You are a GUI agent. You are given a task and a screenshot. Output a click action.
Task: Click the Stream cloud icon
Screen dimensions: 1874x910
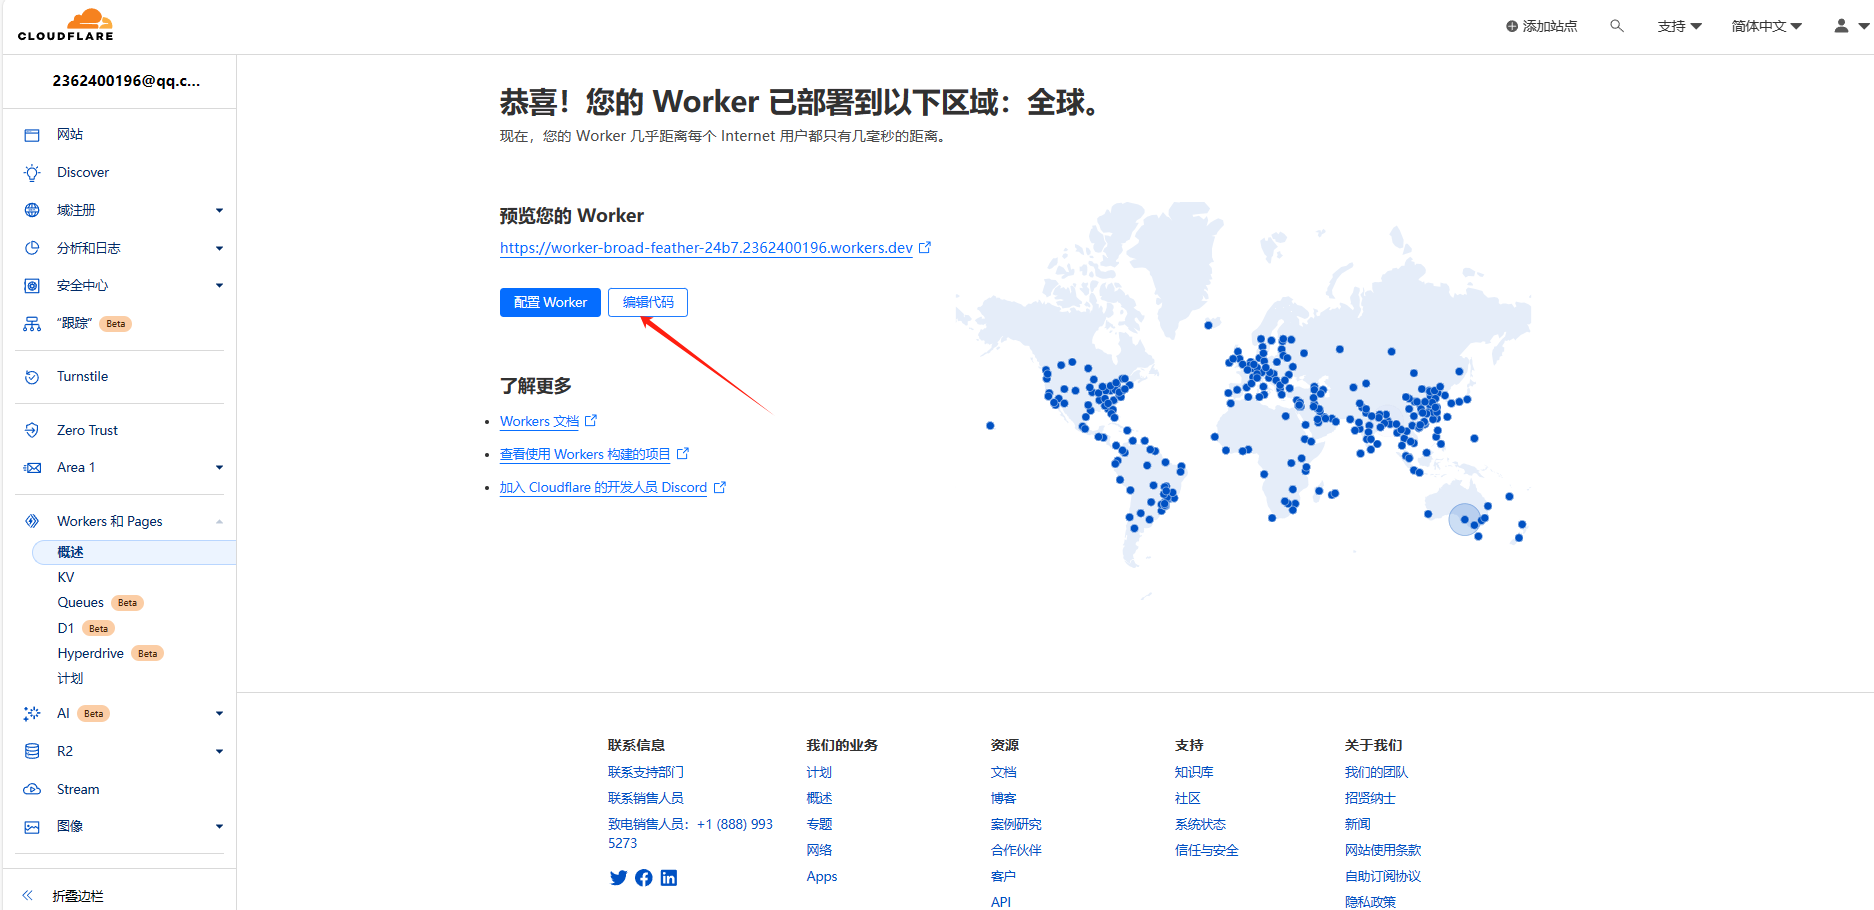coord(32,789)
